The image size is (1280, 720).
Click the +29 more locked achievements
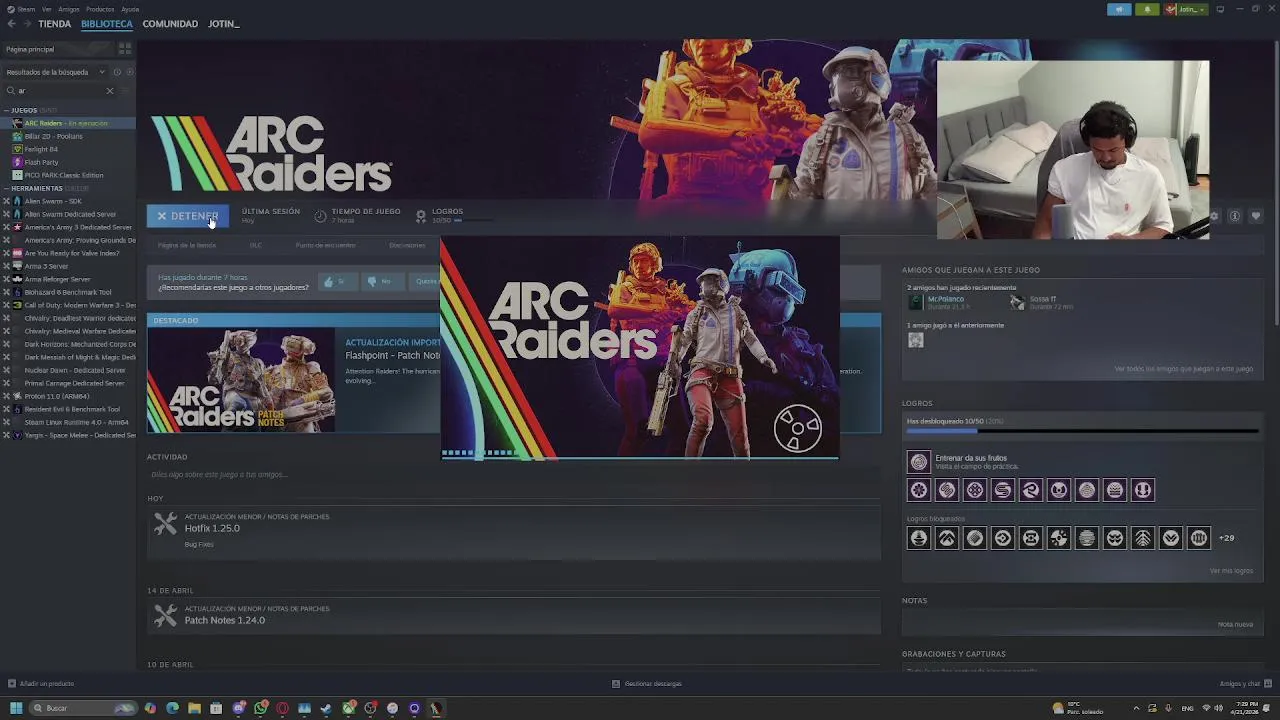tap(1226, 538)
